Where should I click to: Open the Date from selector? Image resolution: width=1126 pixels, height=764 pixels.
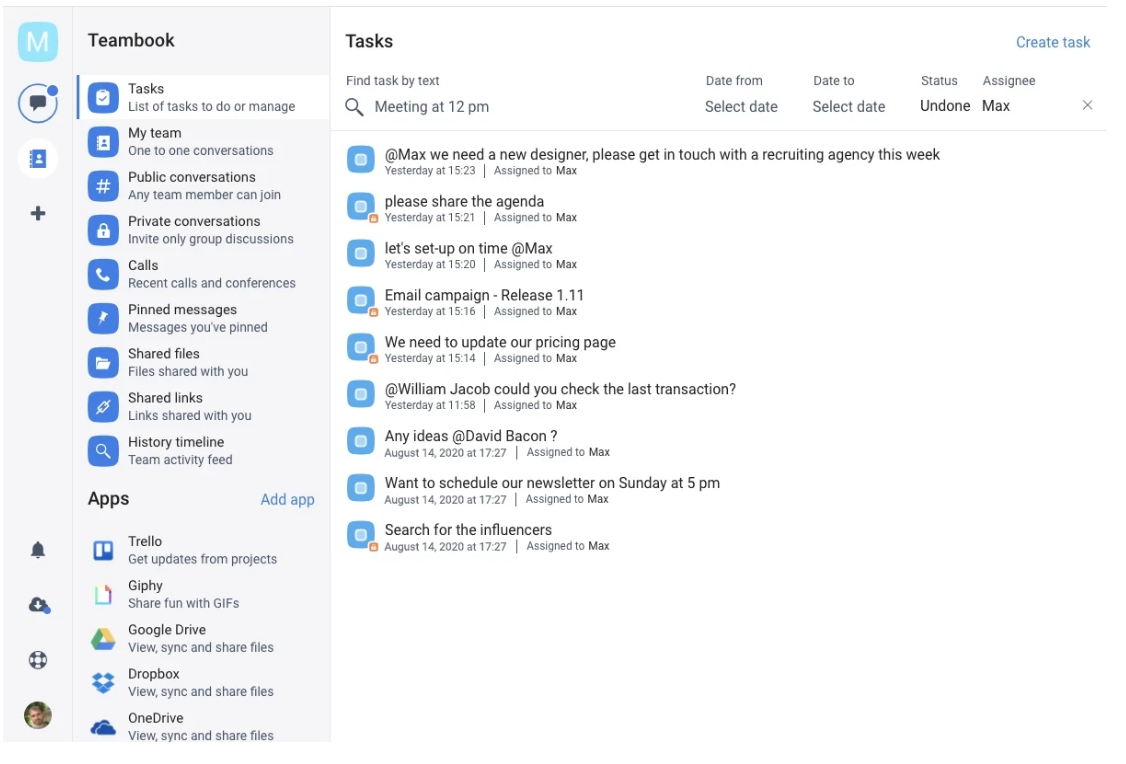click(x=740, y=107)
